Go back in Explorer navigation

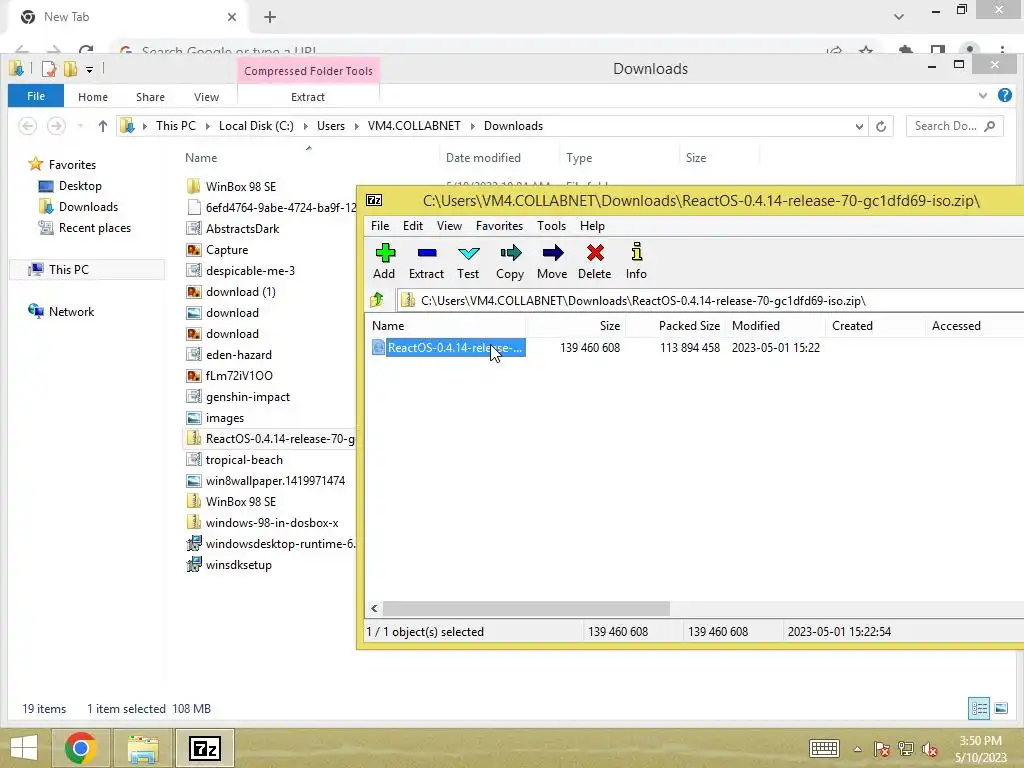pyautogui.click(x=27, y=125)
